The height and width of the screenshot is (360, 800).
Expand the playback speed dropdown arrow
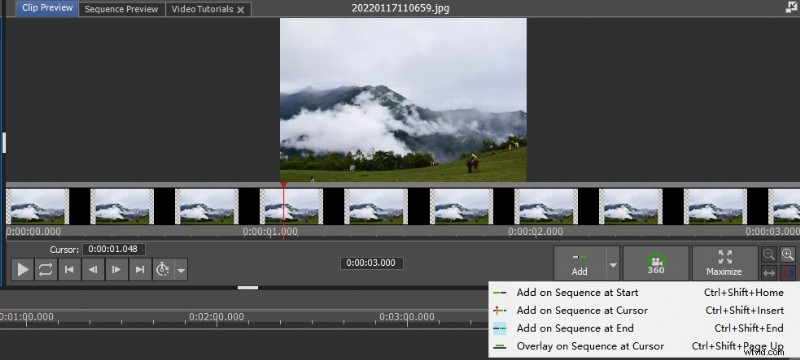pos(181,269)
